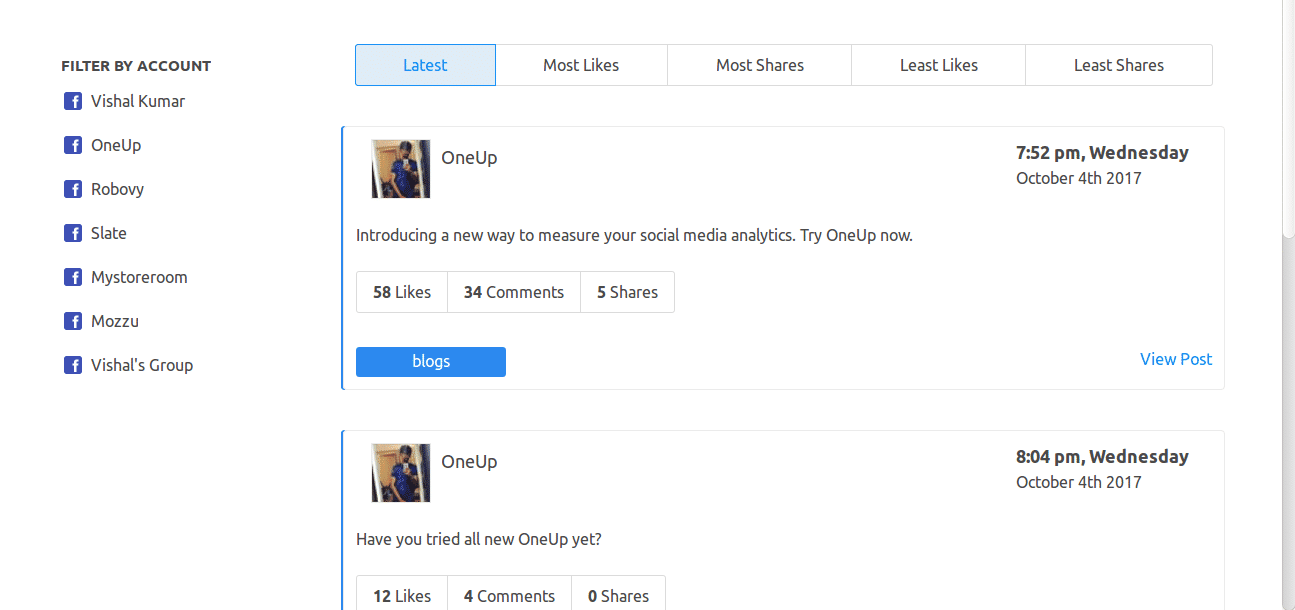The height and width of the screenshot is (610, 1295).
Task: Filter posts by the Vishal Kumar account
Action: click(x=137, y=101)
